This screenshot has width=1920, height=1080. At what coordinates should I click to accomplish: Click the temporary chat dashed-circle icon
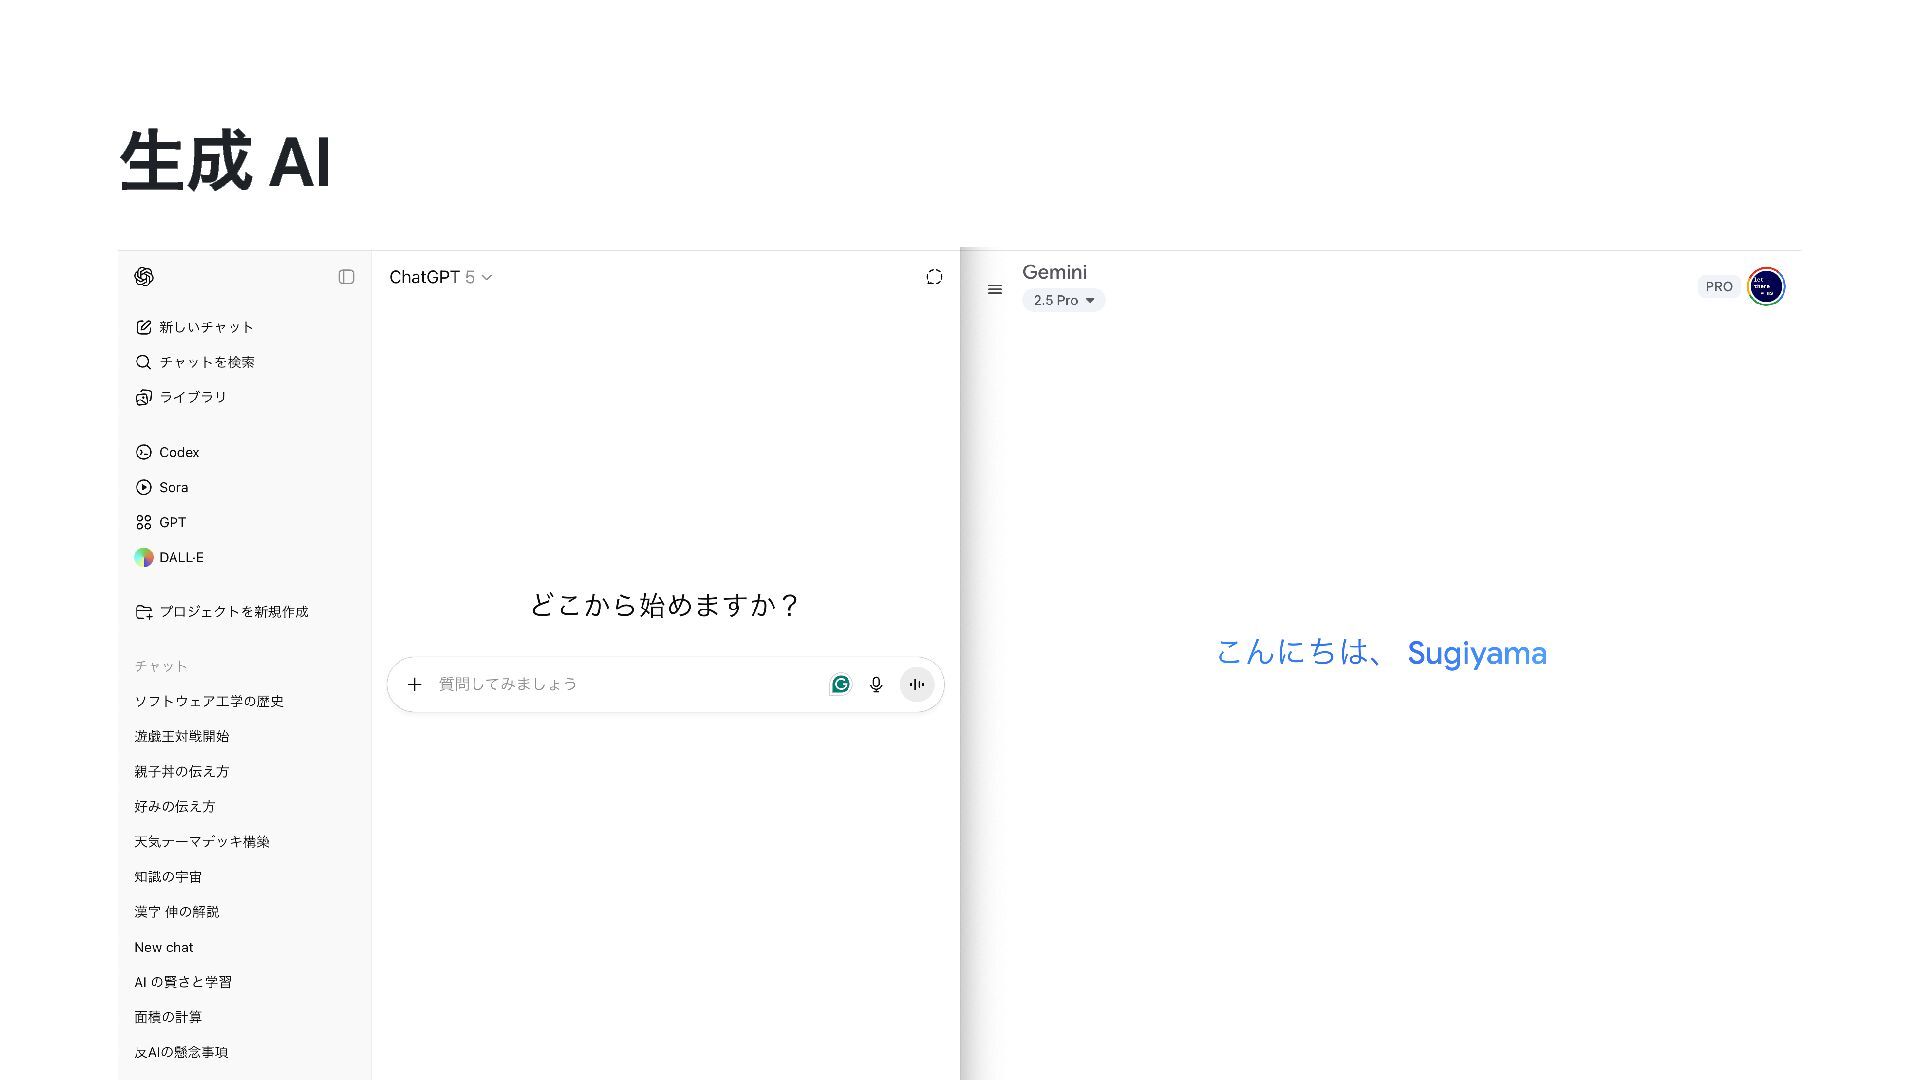934,277
